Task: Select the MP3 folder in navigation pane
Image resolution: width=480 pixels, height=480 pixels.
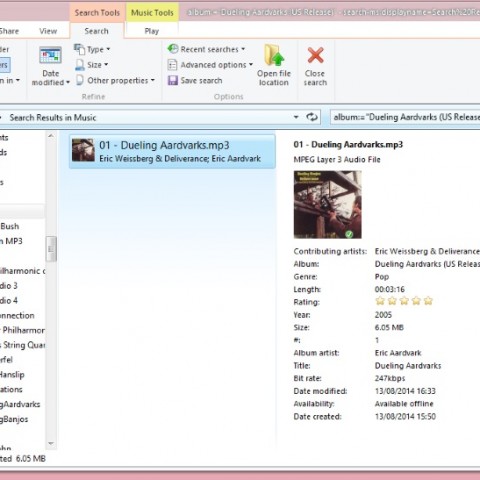Action: (12, 241)
